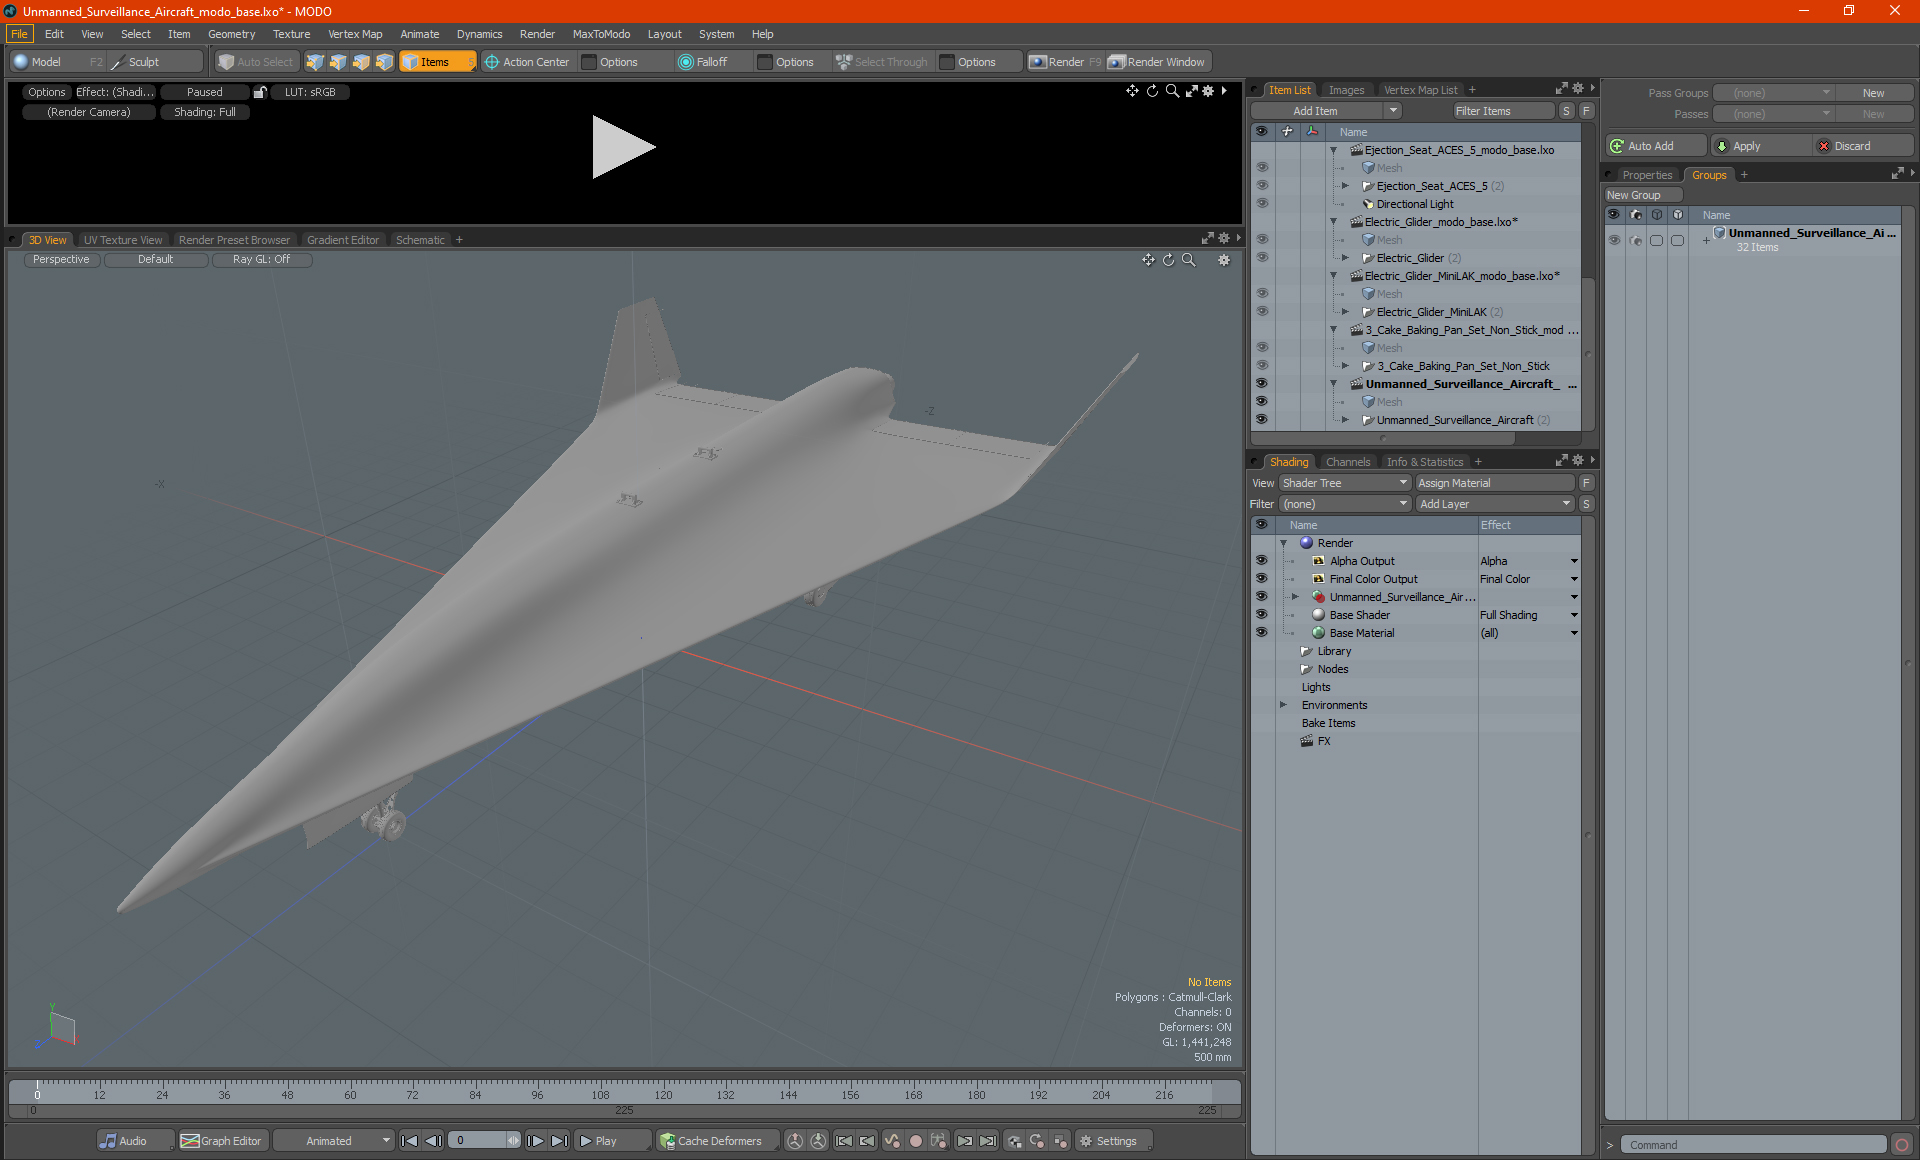Open Add Layer dropdown
Viewport: 1920px width, 1160px height.
1495,504
